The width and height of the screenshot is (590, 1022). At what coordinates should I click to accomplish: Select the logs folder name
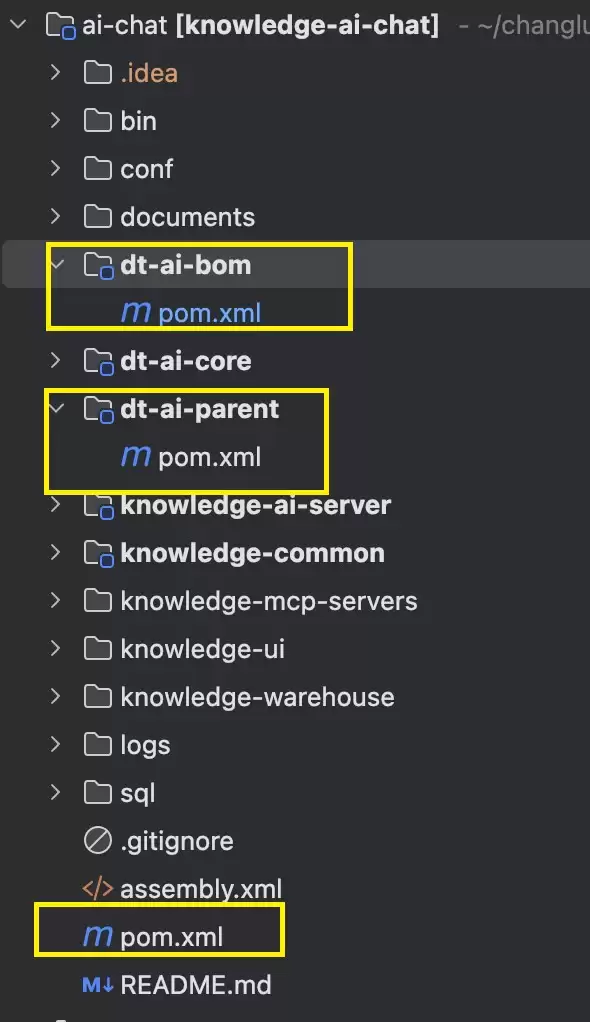[x=145, y=745]
